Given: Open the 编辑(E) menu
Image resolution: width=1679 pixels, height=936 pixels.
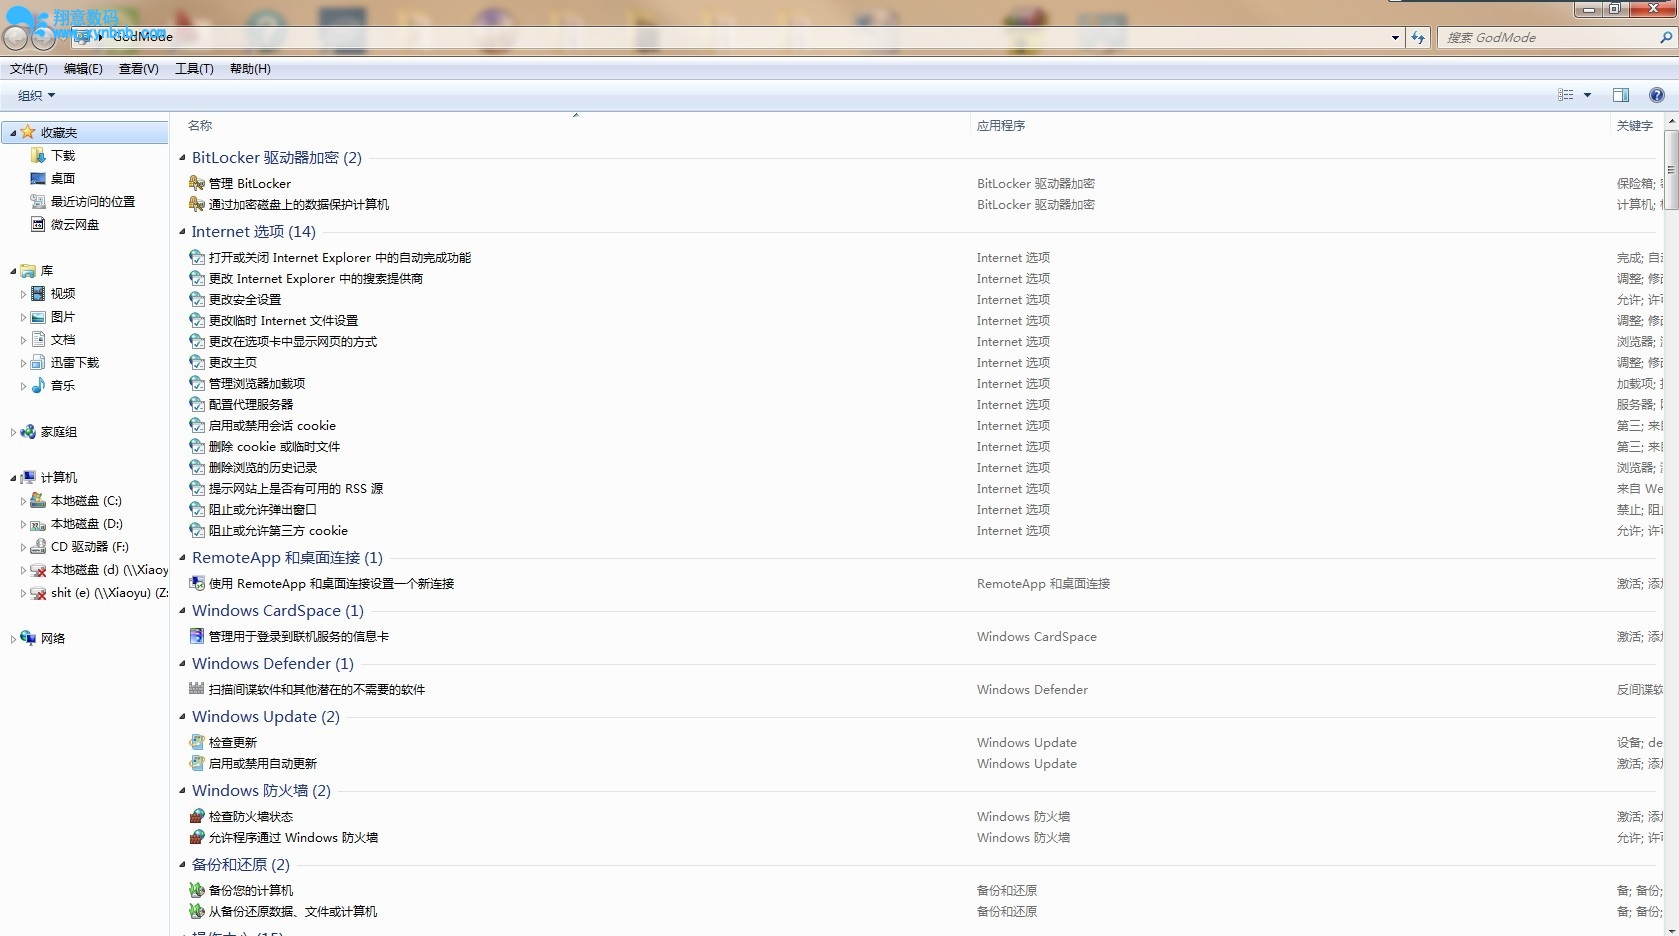Looking at the screenshot, I should pyautogui.click(x=83, y=69).
